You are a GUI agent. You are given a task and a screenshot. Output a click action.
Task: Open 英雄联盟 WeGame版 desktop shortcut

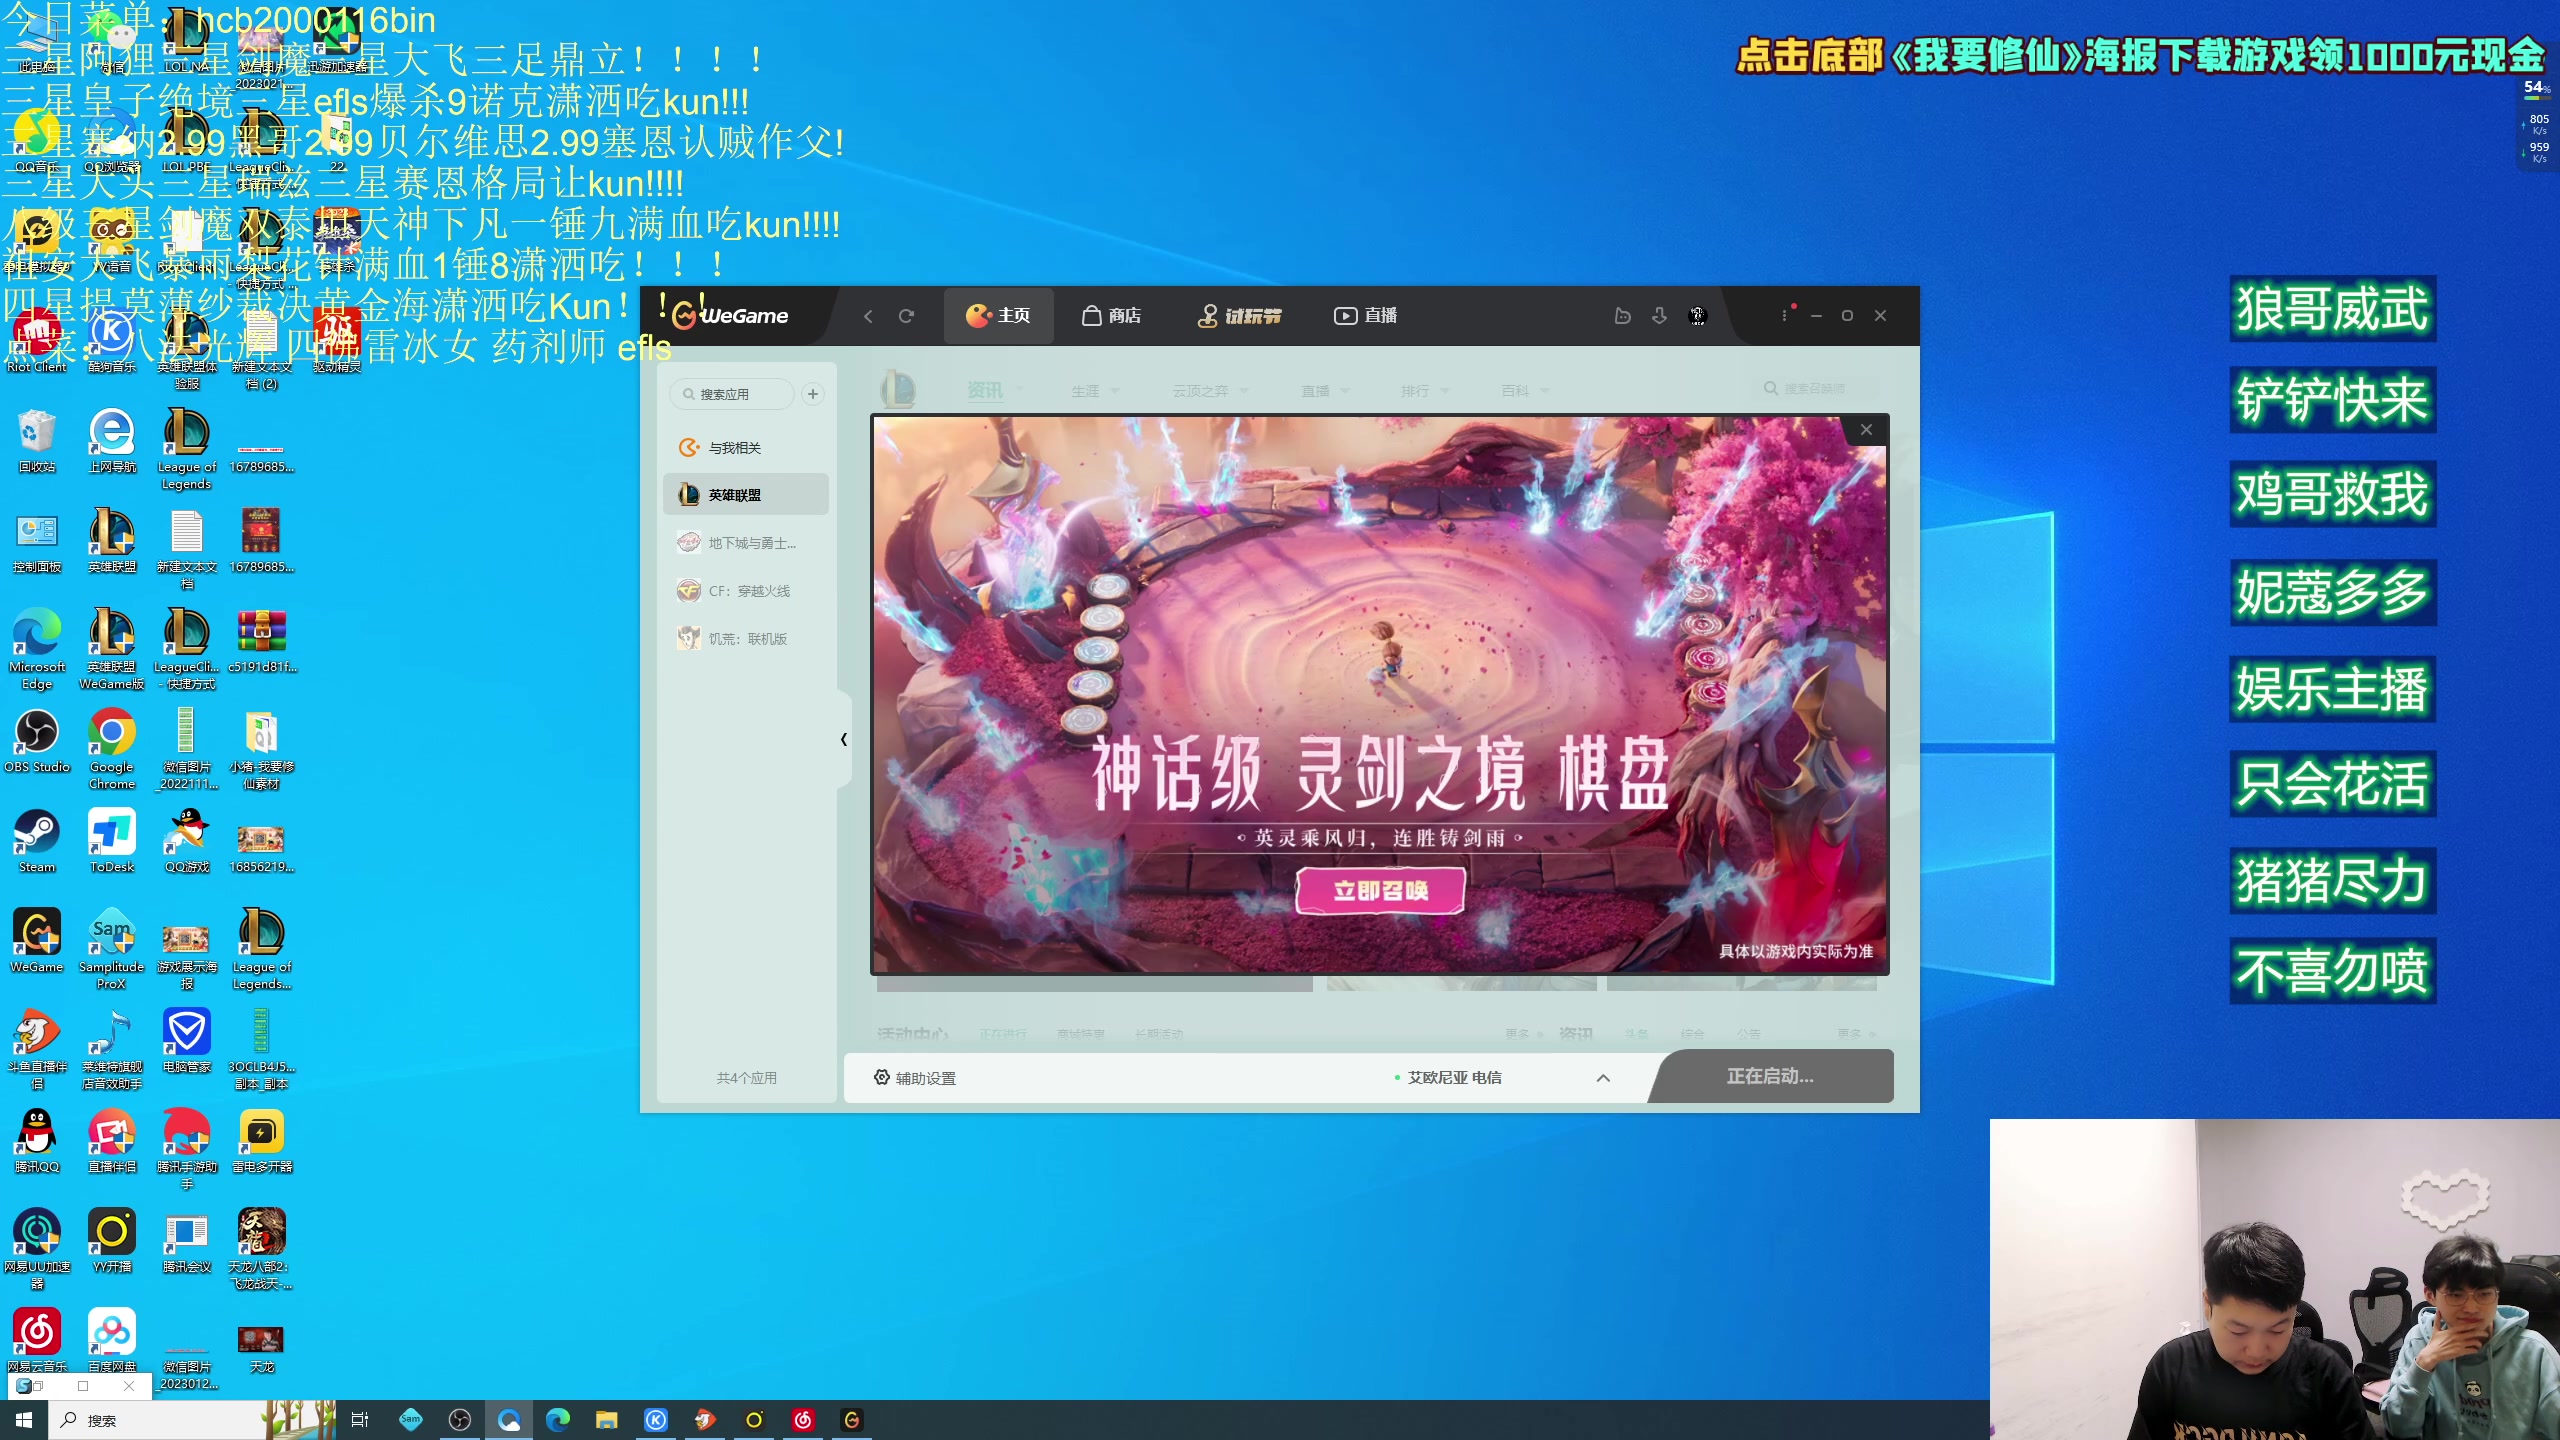(x=112, y=650)
